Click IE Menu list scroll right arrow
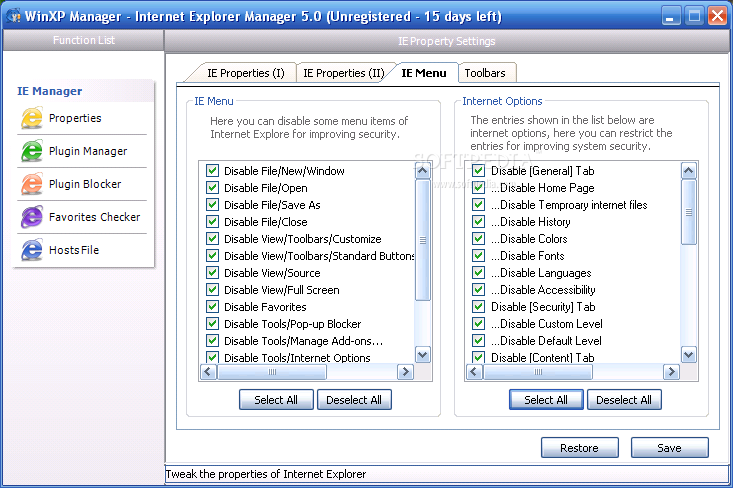Viewport: 733px width, 488px height. [405, 372]
